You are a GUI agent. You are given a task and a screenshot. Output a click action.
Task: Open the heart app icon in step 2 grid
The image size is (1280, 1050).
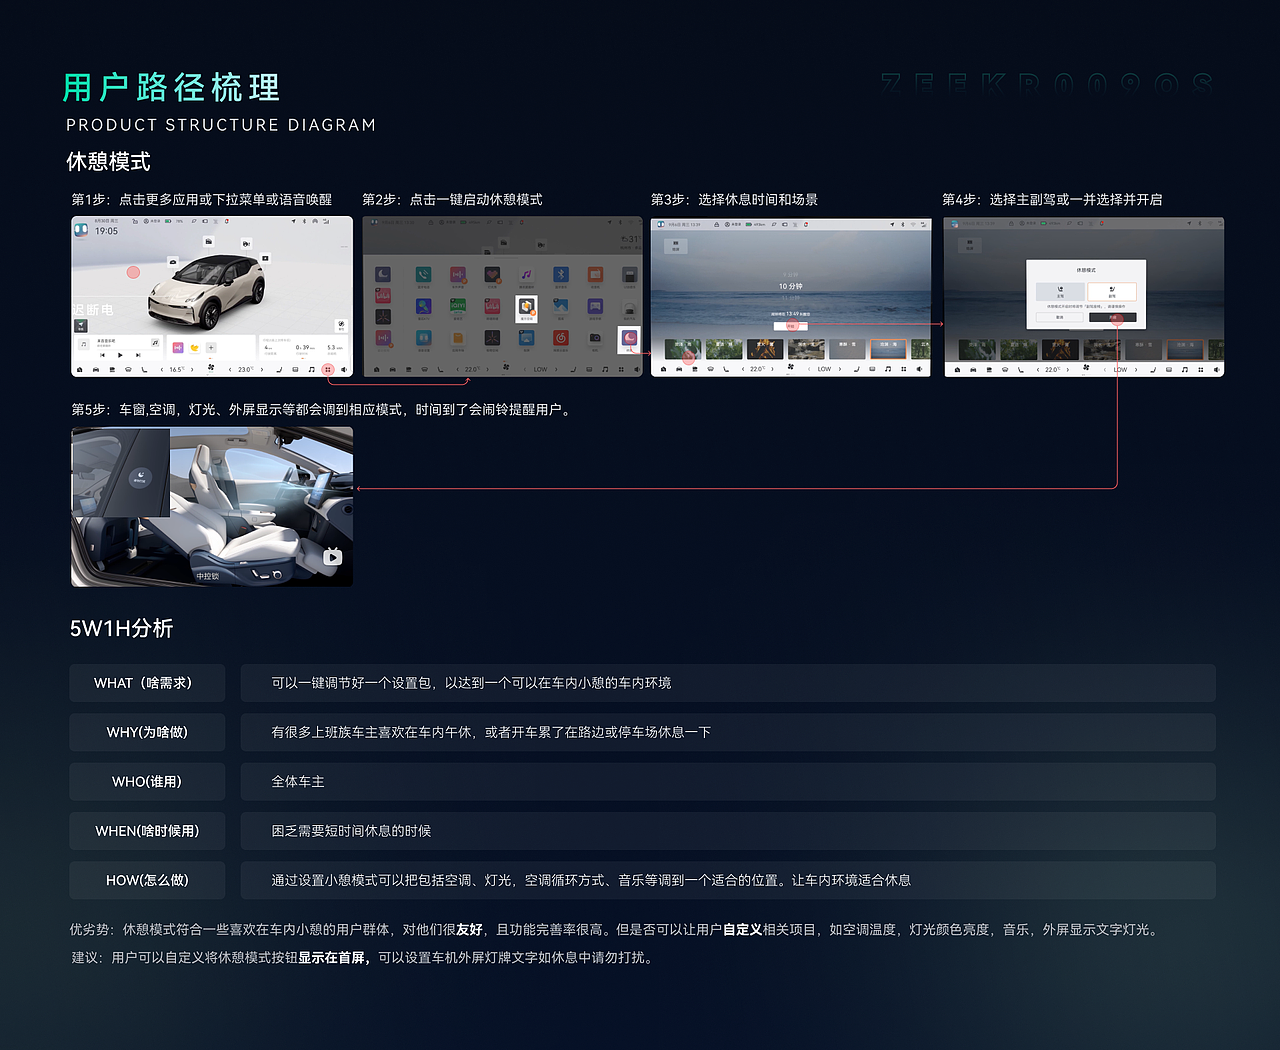click(492, 274)
